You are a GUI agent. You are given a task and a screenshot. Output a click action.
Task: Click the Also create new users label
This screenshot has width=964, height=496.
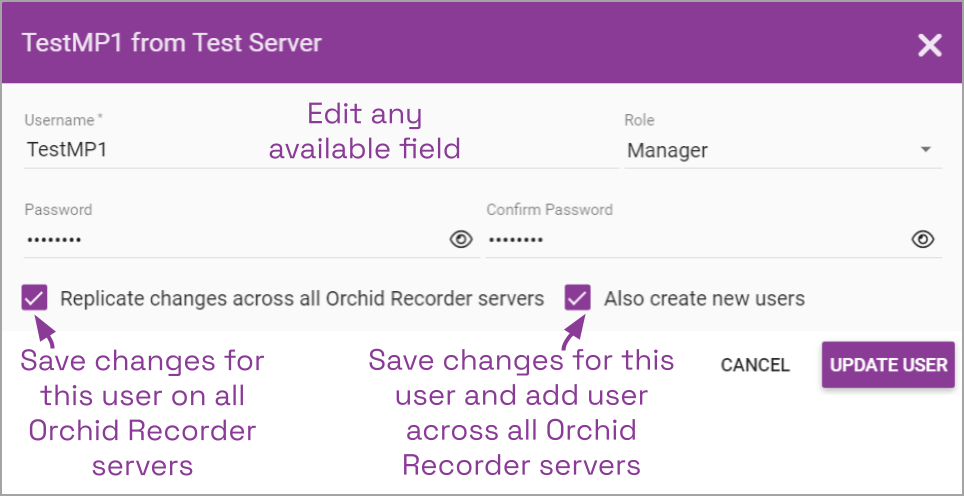point(705,299)
